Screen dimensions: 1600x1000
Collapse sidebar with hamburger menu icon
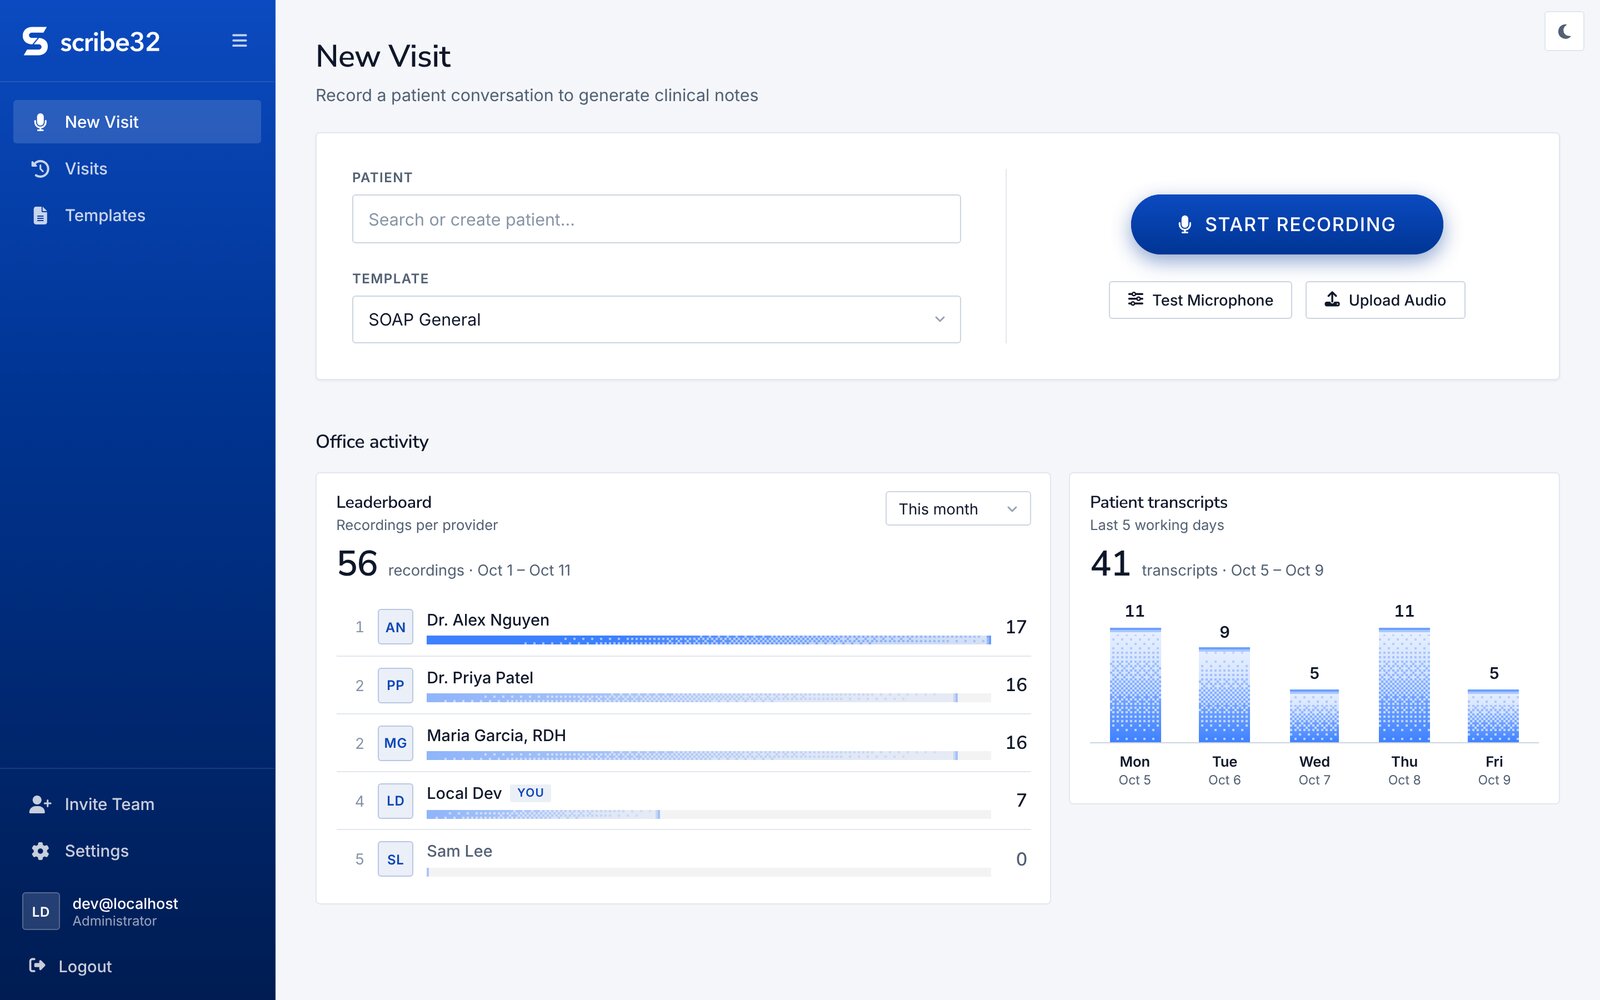[x=240, y=41]
